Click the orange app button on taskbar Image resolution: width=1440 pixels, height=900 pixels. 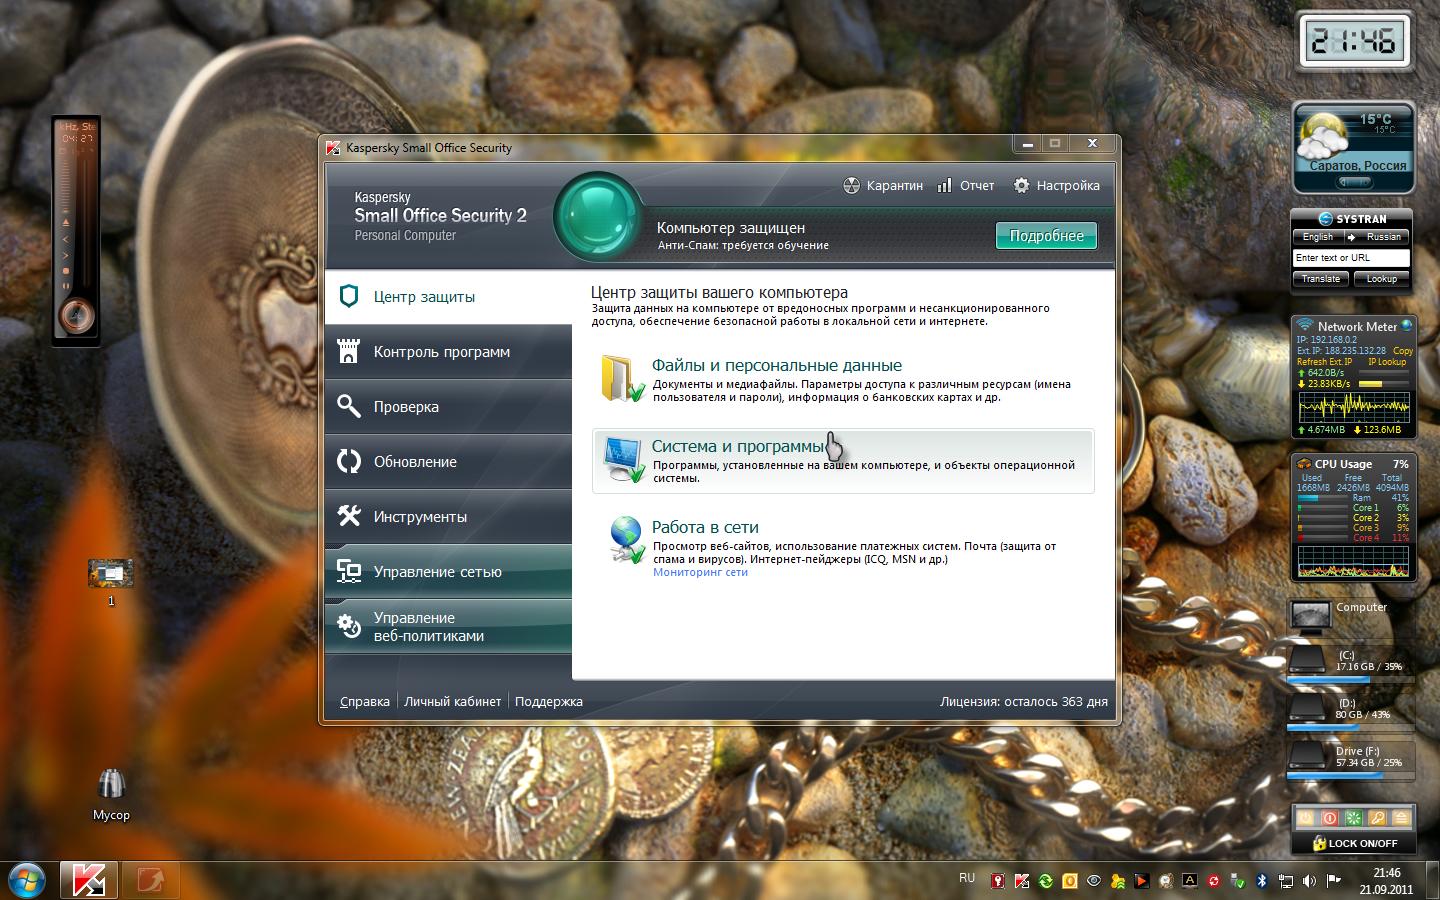(150, 880)
